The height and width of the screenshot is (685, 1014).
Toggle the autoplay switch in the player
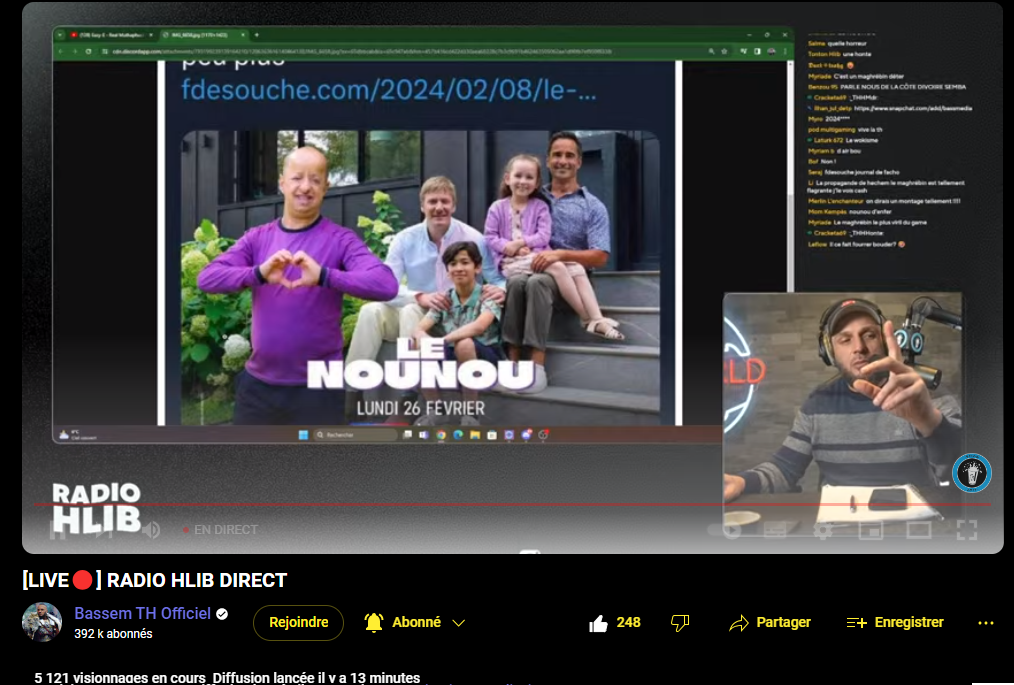(726, 530)
